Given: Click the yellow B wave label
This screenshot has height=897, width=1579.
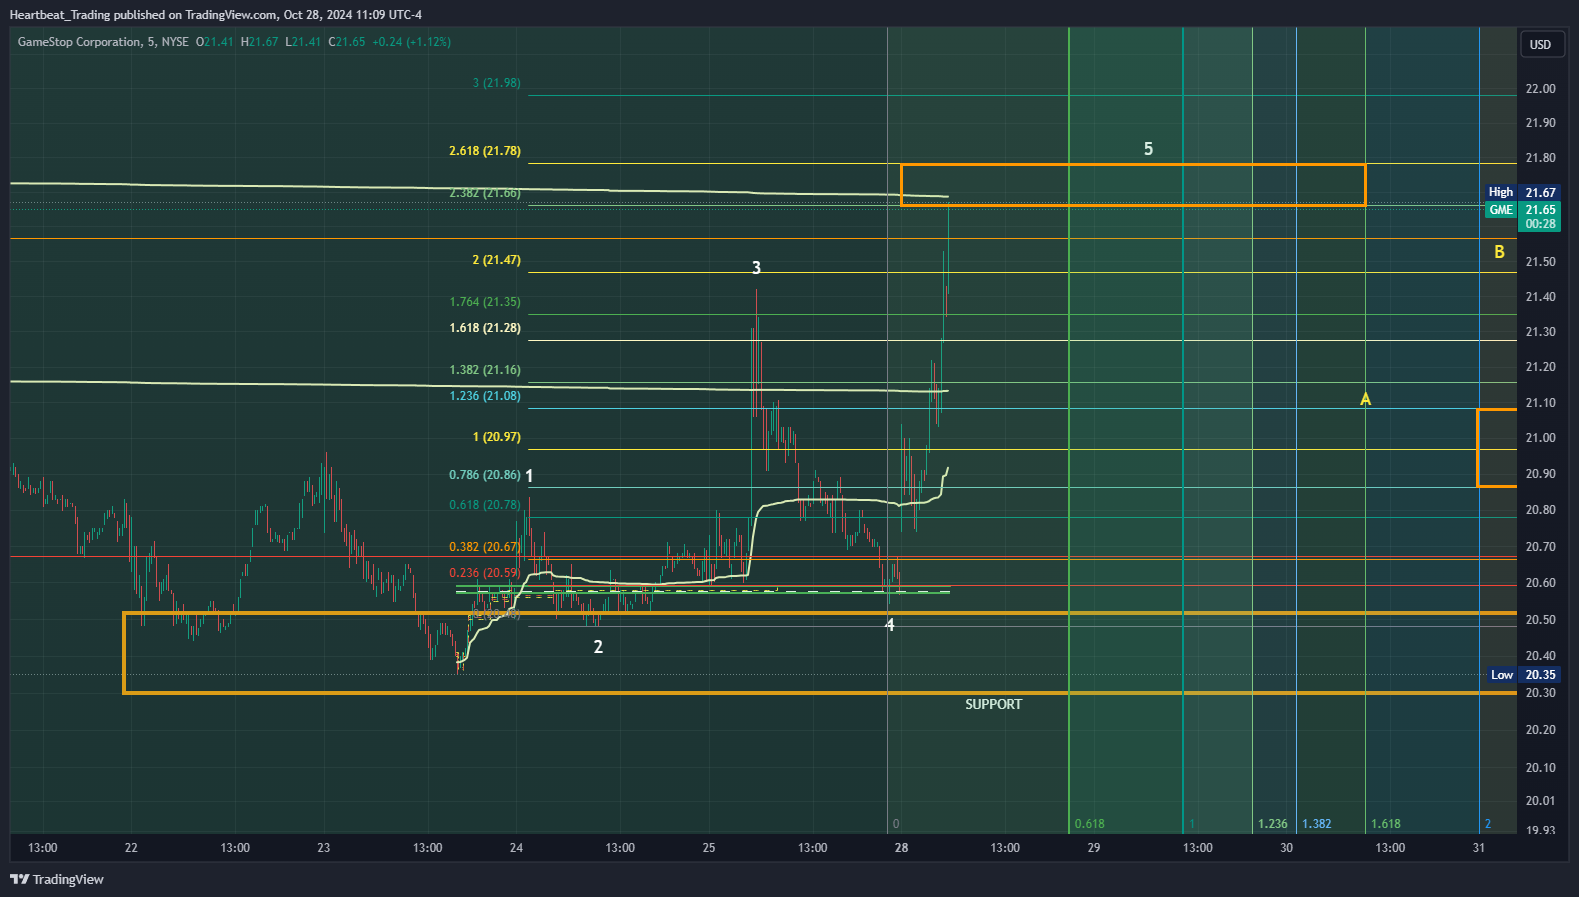Looking at the screenshot, I should coord(1499,252).
